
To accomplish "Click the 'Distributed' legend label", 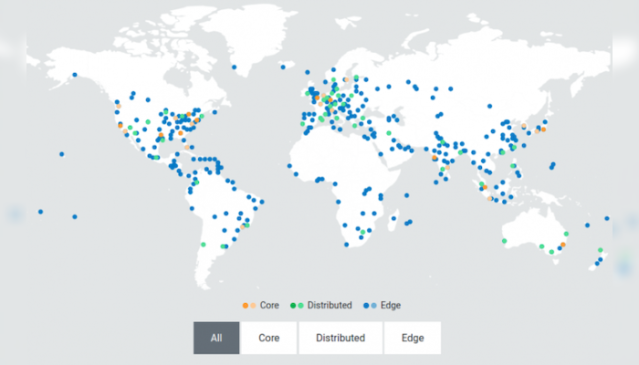I will [329, 305].
